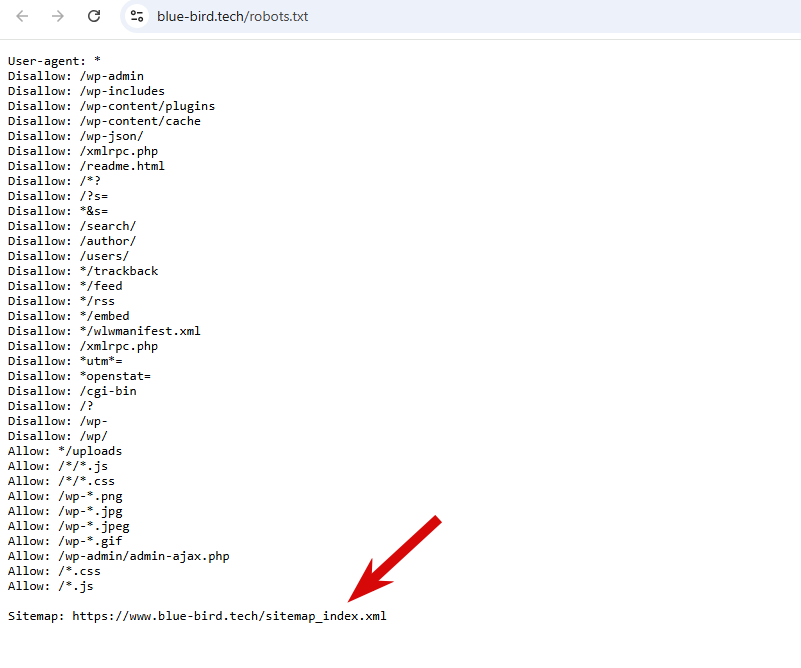Image resolution: width=801 pixels, height=668 pixels.
Task: Click the 'Allow: /wp-admin/admin-ajax.php' line
Action: [119, 557]
